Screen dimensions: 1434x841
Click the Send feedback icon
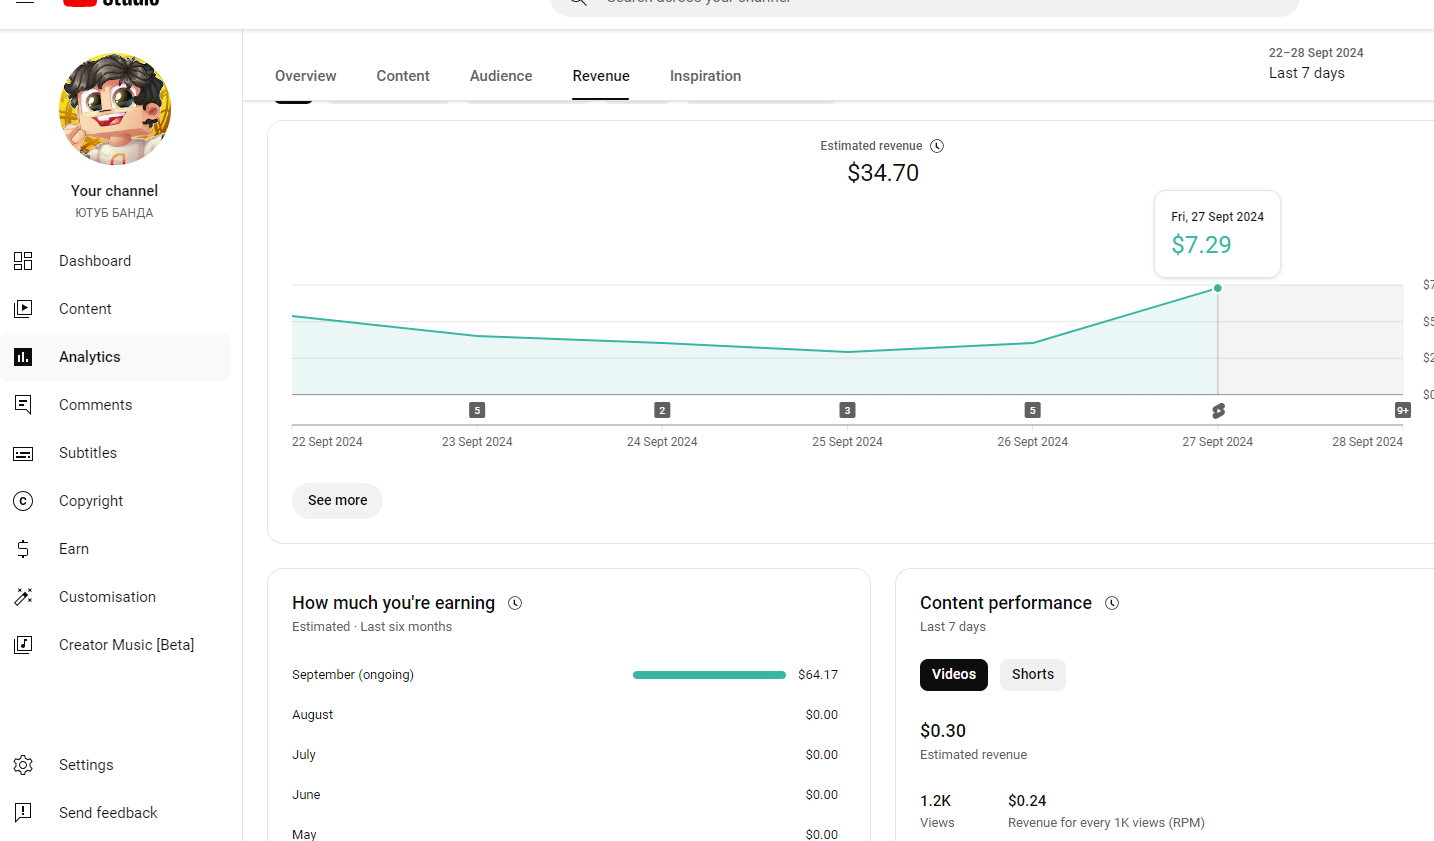[23, 813]
